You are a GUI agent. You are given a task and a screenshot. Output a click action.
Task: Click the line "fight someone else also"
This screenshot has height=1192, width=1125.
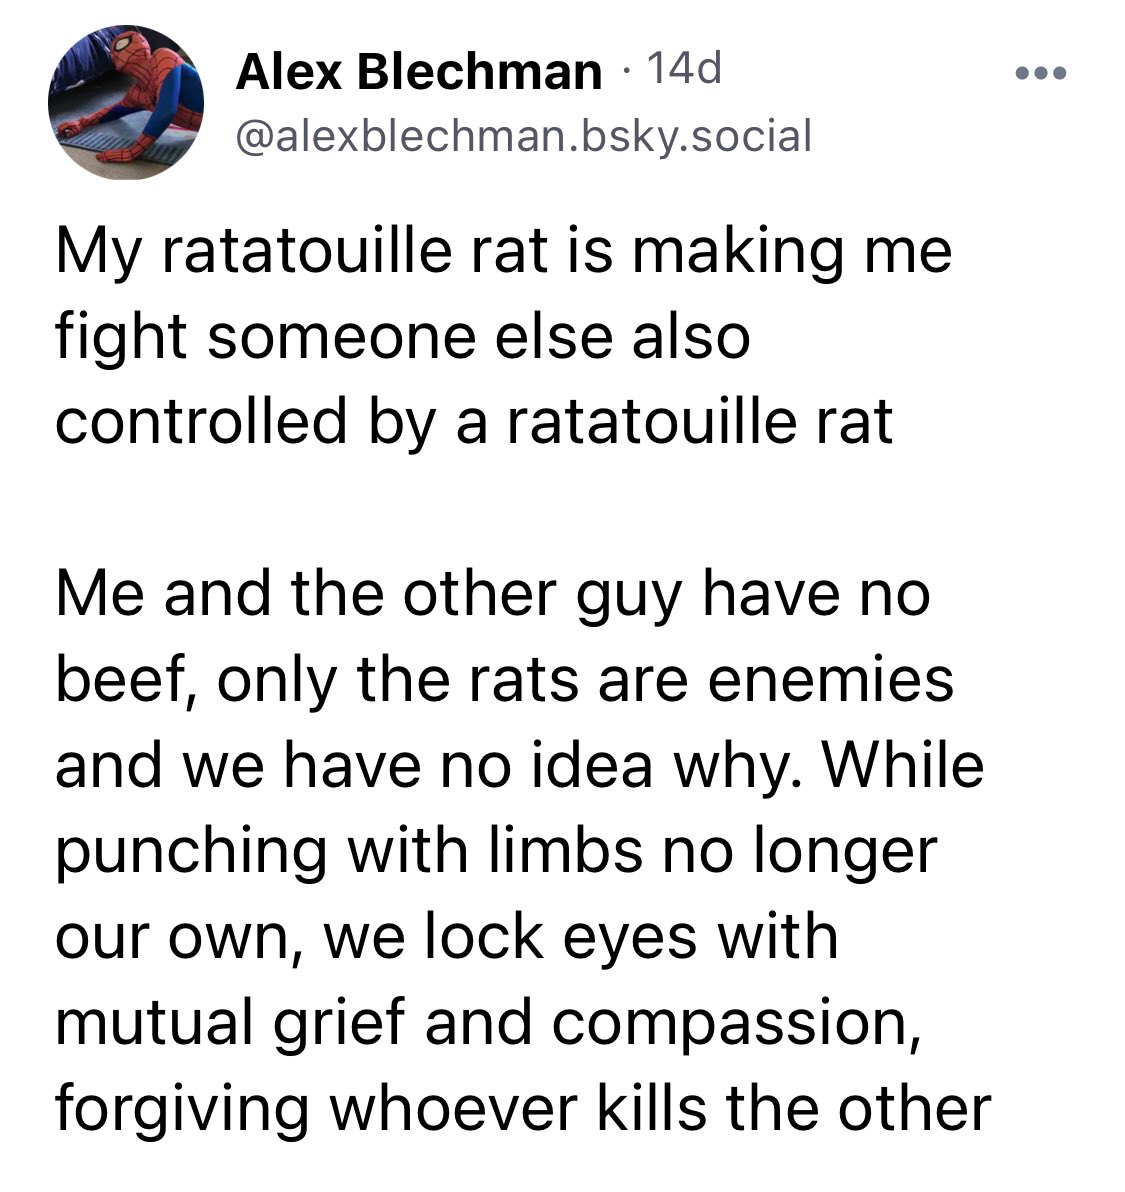coord(402,336)
